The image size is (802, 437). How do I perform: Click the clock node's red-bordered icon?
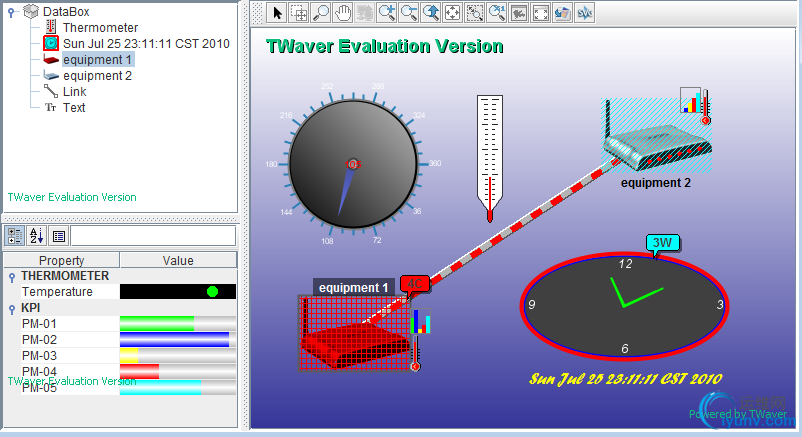coord(51,43)
